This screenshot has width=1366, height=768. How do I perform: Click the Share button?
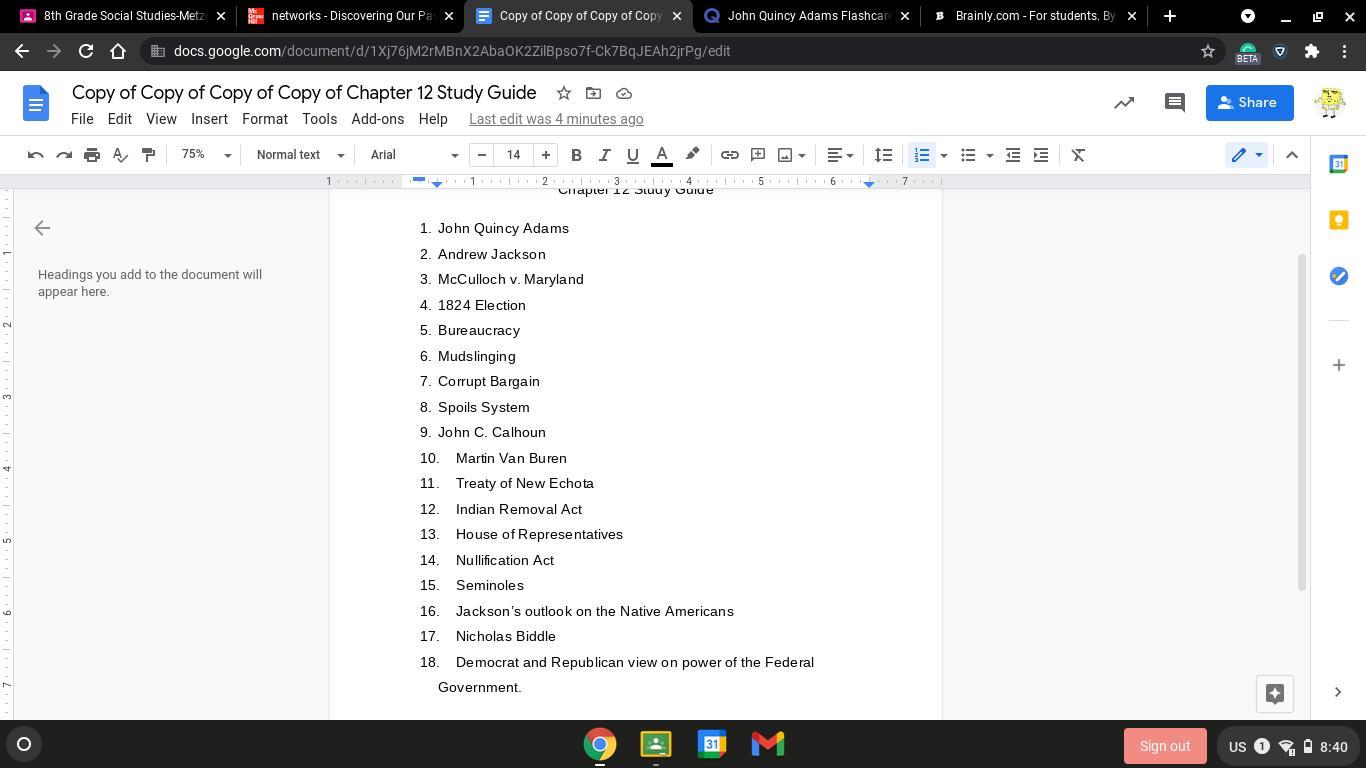tap(1248, 103)
